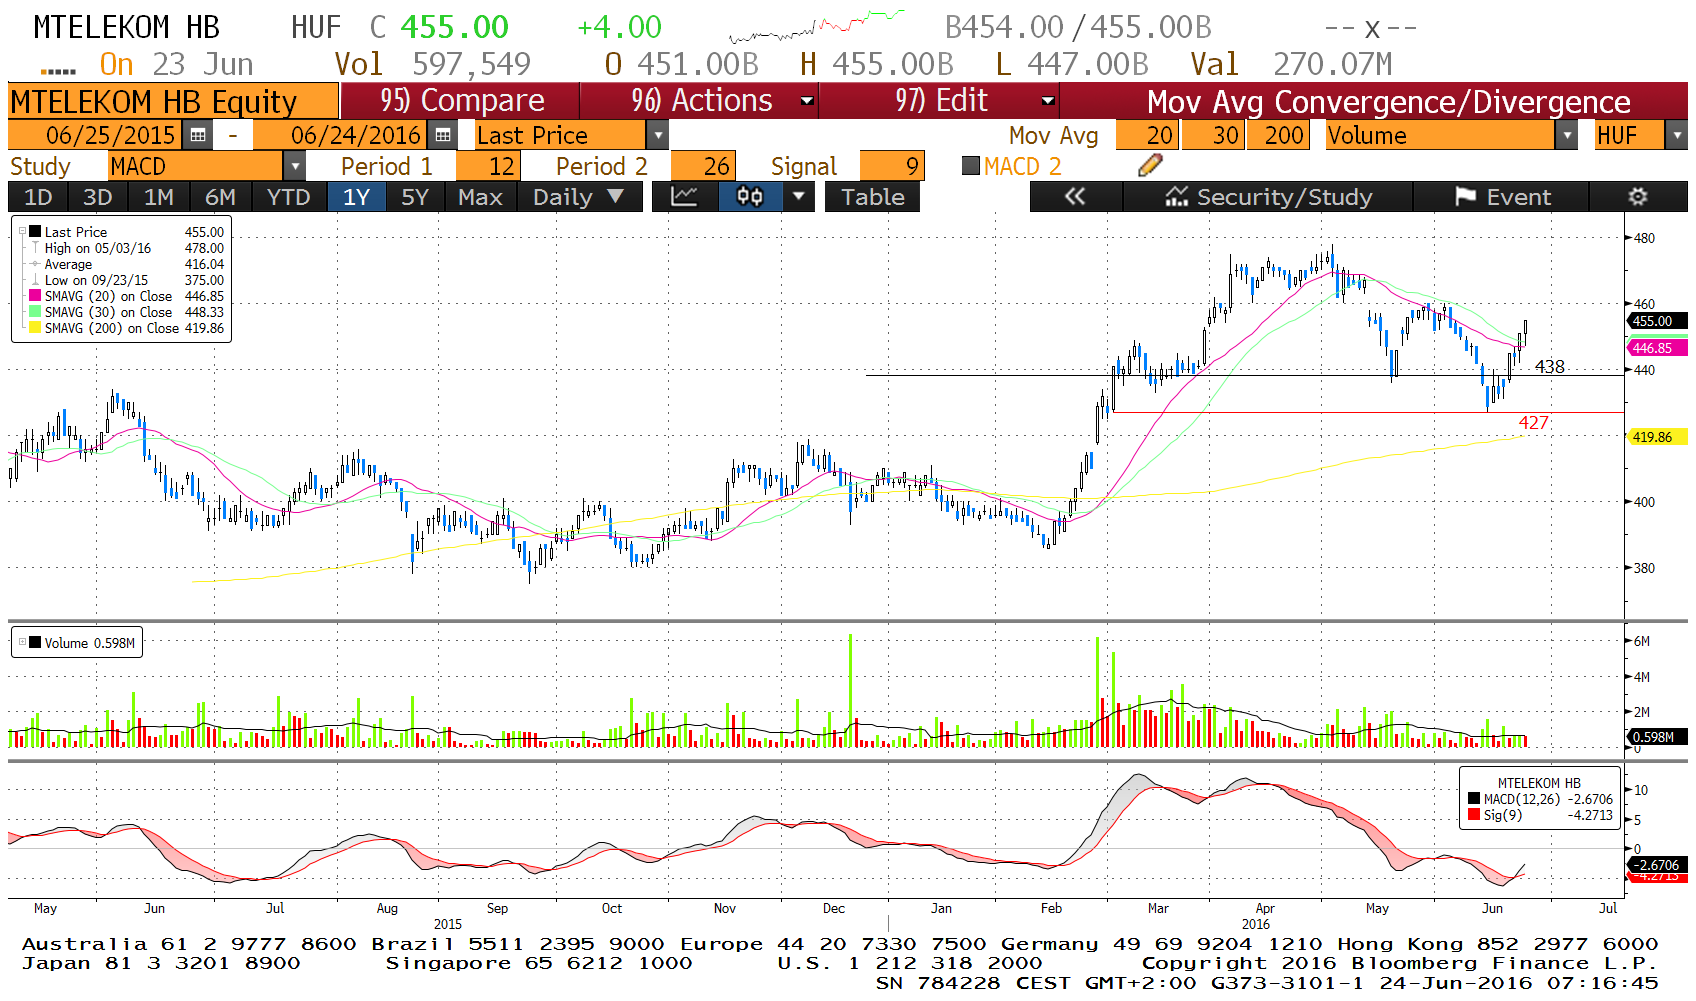This screenshot has width=1696, height=1001.
Task: Click SMAVG (30) green legend swatch
Action: coord(35,312)
